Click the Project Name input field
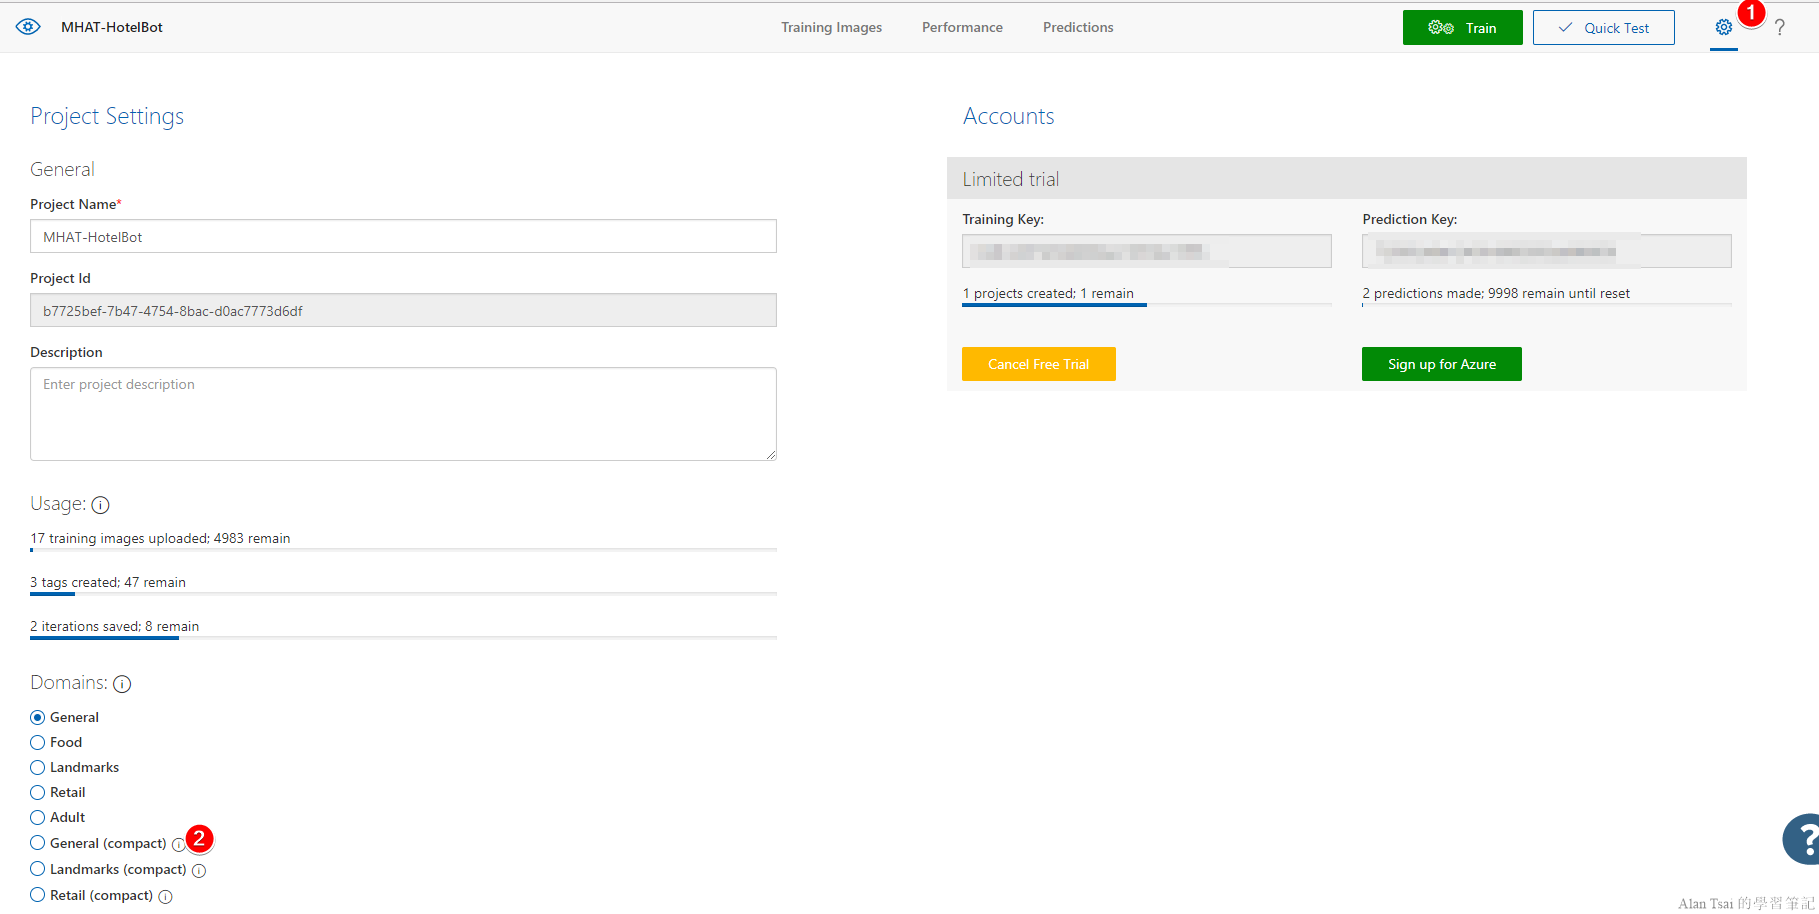The image size is (1819, 914). [x=403, y=236]
